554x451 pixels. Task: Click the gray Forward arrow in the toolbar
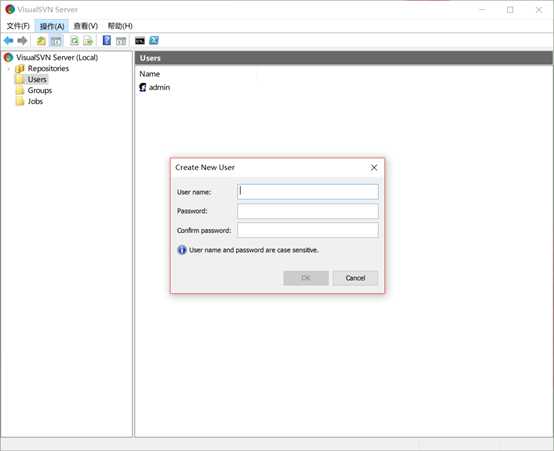pyautogui.click(x=22, y=41)
